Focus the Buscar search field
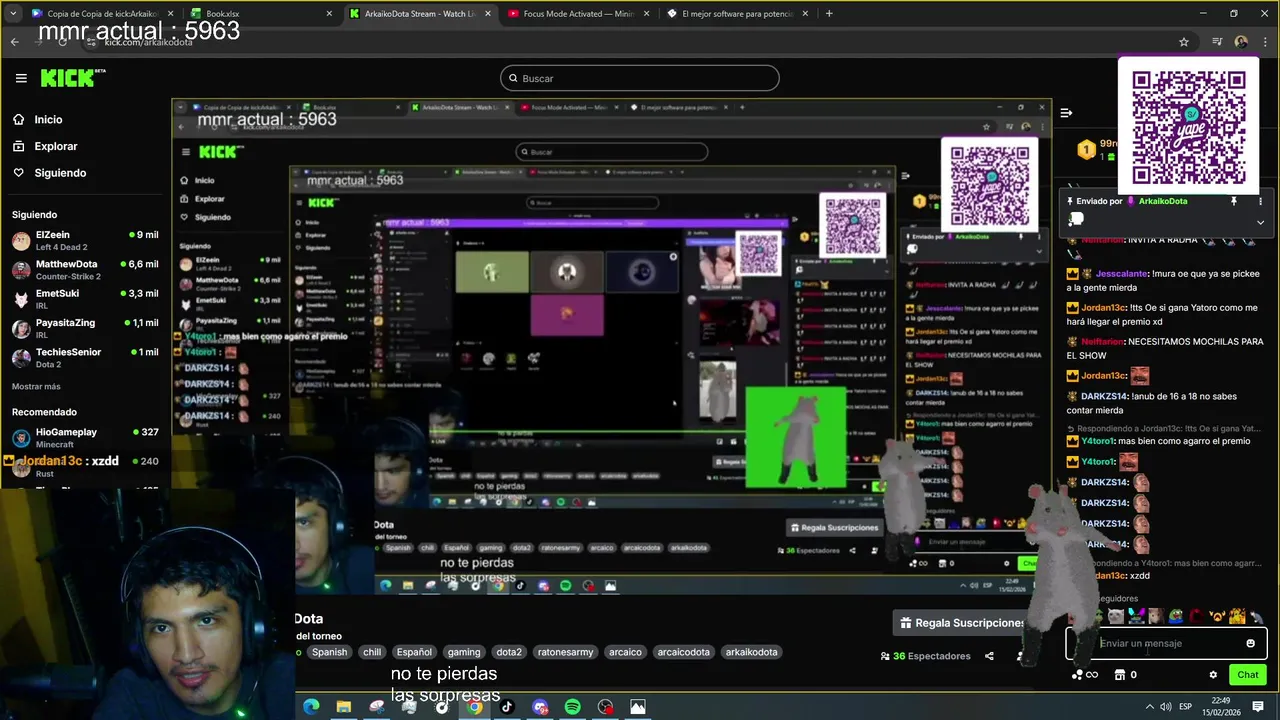The width and height of the screenshot is (1280, 720). pyautogui.click(x=640, y=78)
